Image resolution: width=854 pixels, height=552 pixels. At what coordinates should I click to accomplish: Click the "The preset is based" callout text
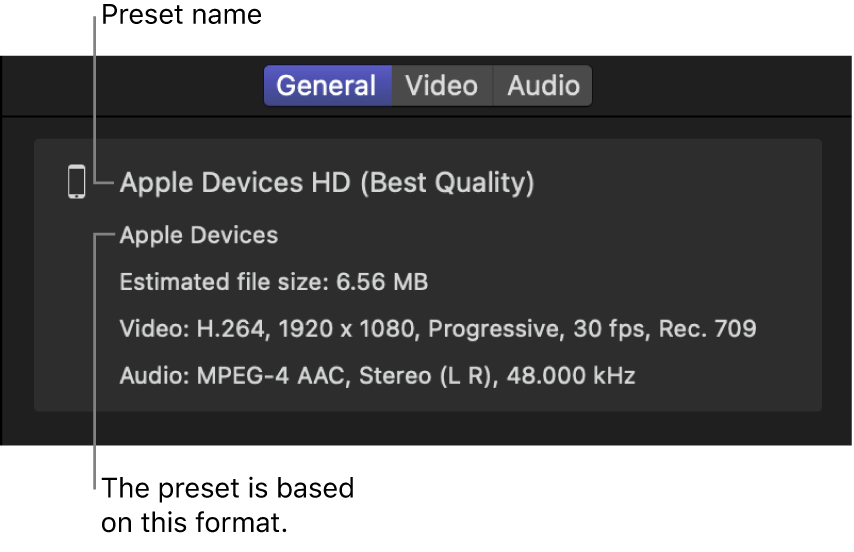point(227,489)
